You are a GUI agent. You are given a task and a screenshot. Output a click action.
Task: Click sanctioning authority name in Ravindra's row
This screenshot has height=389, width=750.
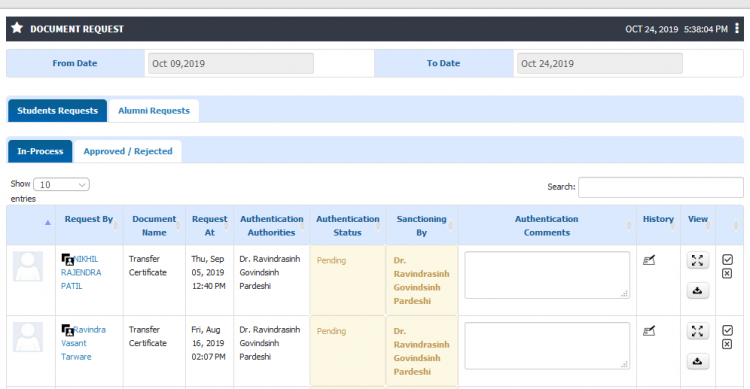pos(421,351)
